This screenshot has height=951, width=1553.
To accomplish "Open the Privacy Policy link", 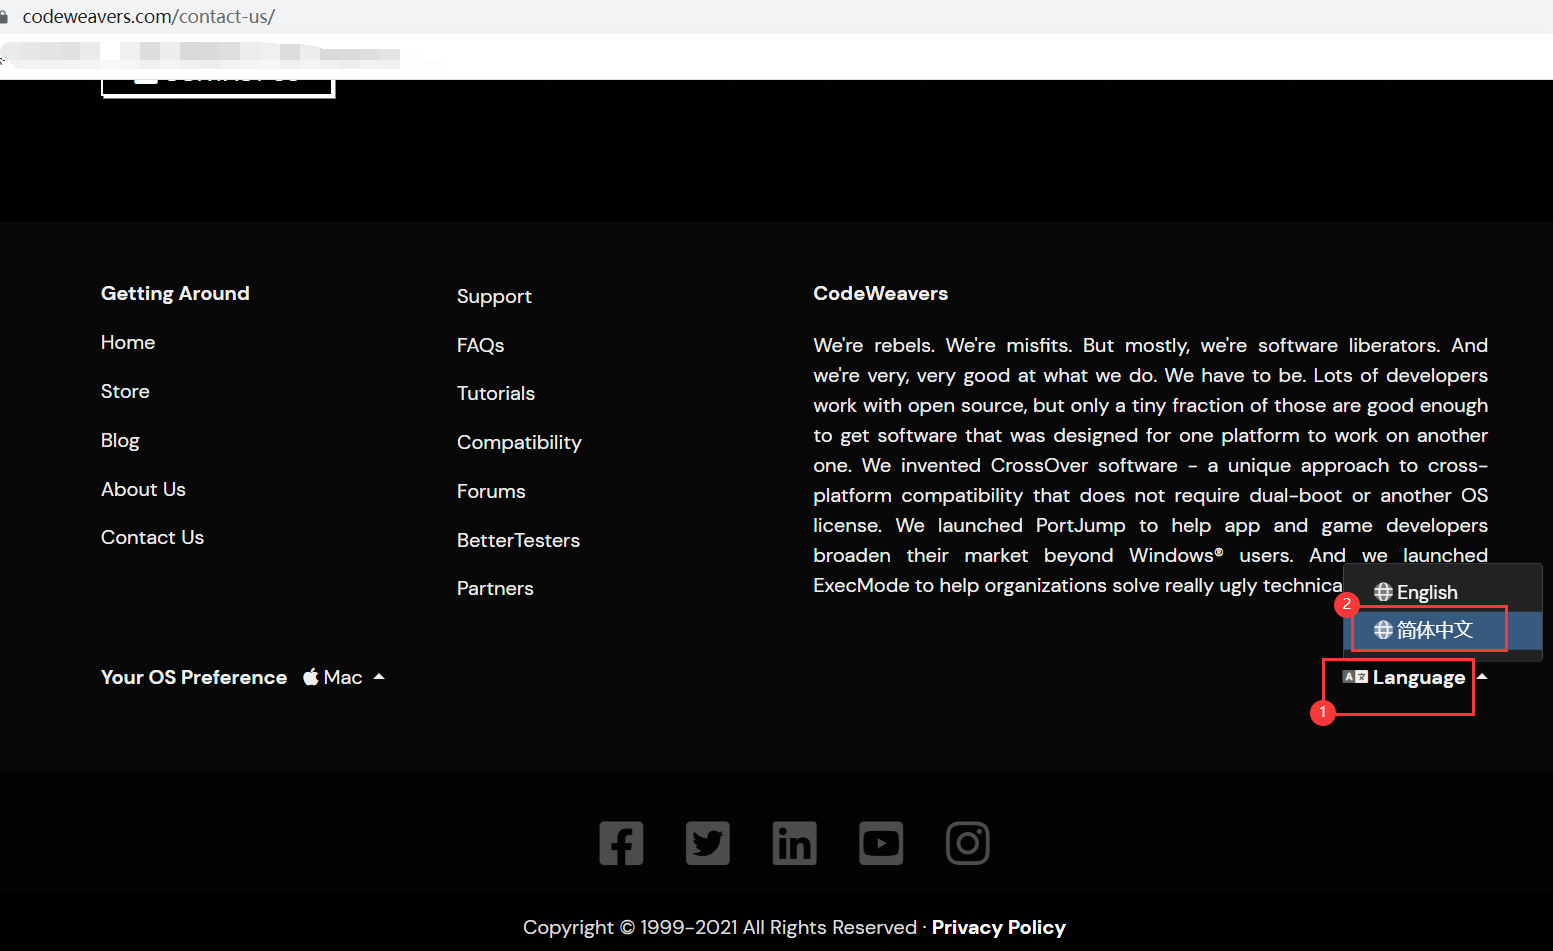I will coord(998,927).
